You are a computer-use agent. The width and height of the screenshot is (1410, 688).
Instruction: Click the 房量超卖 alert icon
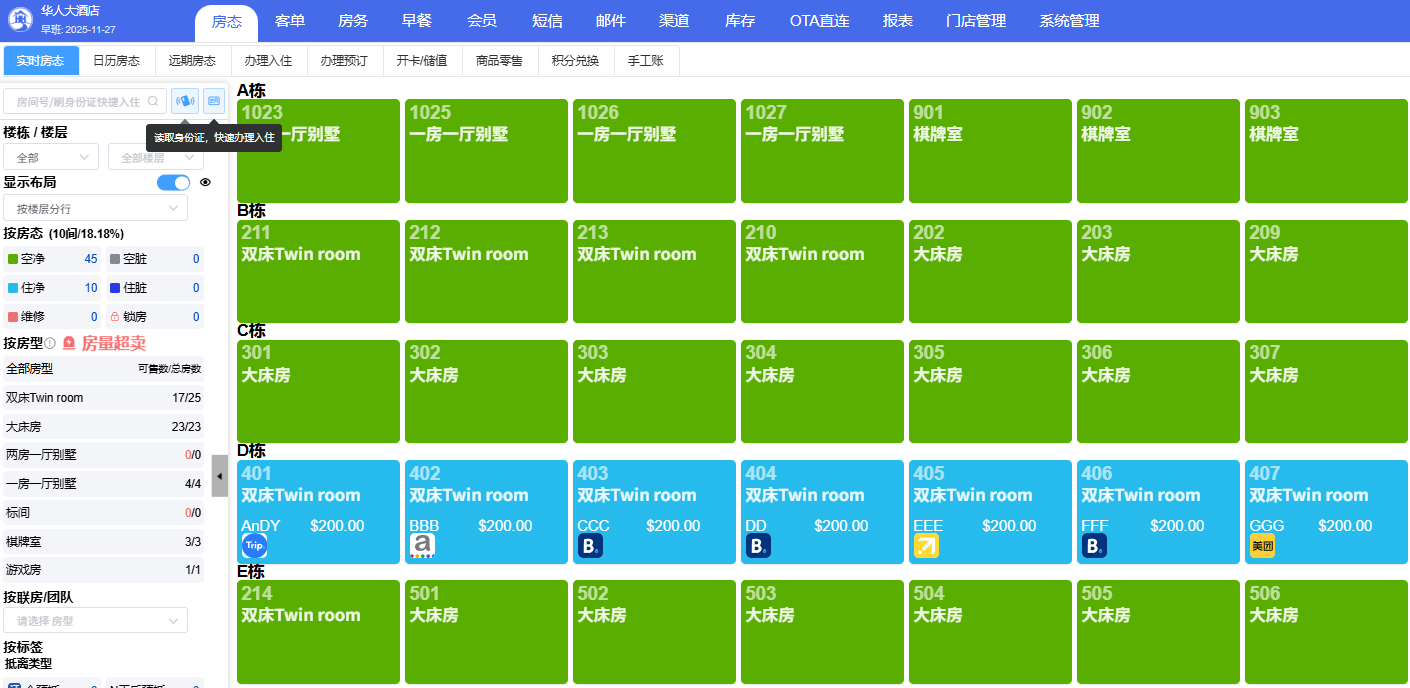coord(68,342)
